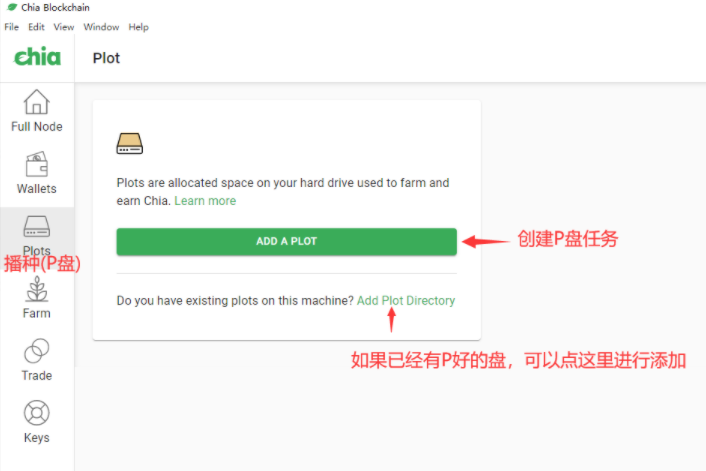Click the Add Plot Directory link
The width and height of the screenshot is (706, 471).
(x=405, y=300)
